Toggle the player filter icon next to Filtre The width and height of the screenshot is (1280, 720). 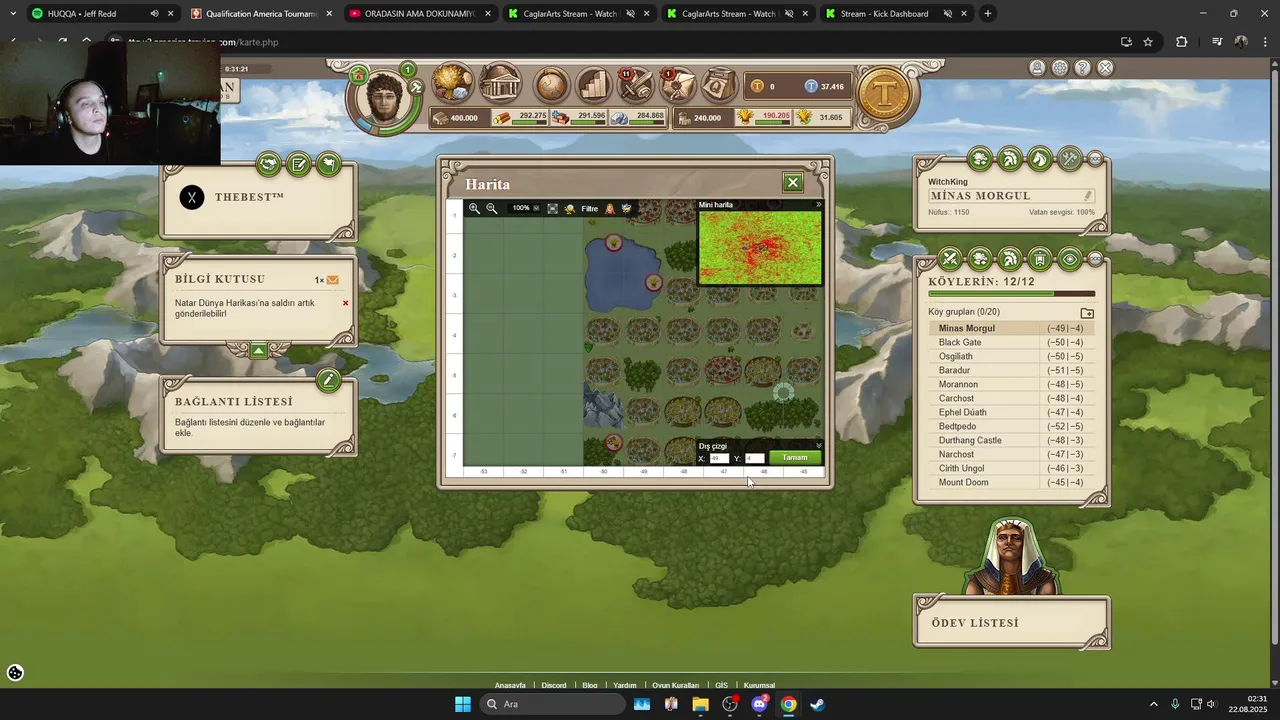pos(610,208)
